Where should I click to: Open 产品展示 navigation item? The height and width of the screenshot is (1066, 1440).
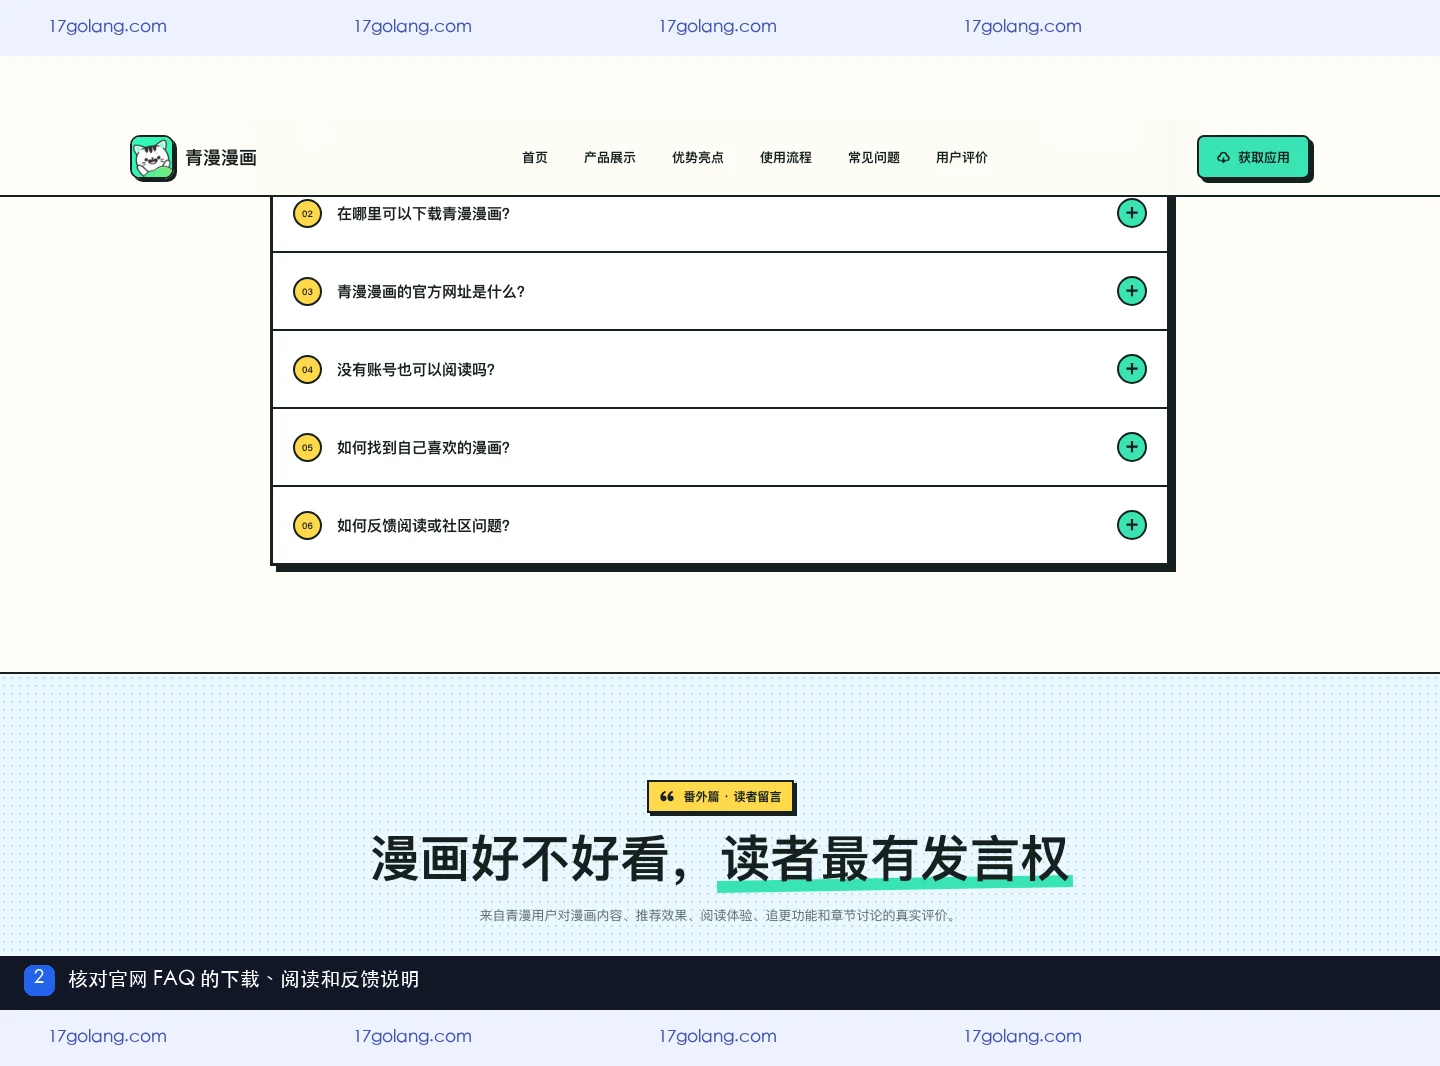610,158
